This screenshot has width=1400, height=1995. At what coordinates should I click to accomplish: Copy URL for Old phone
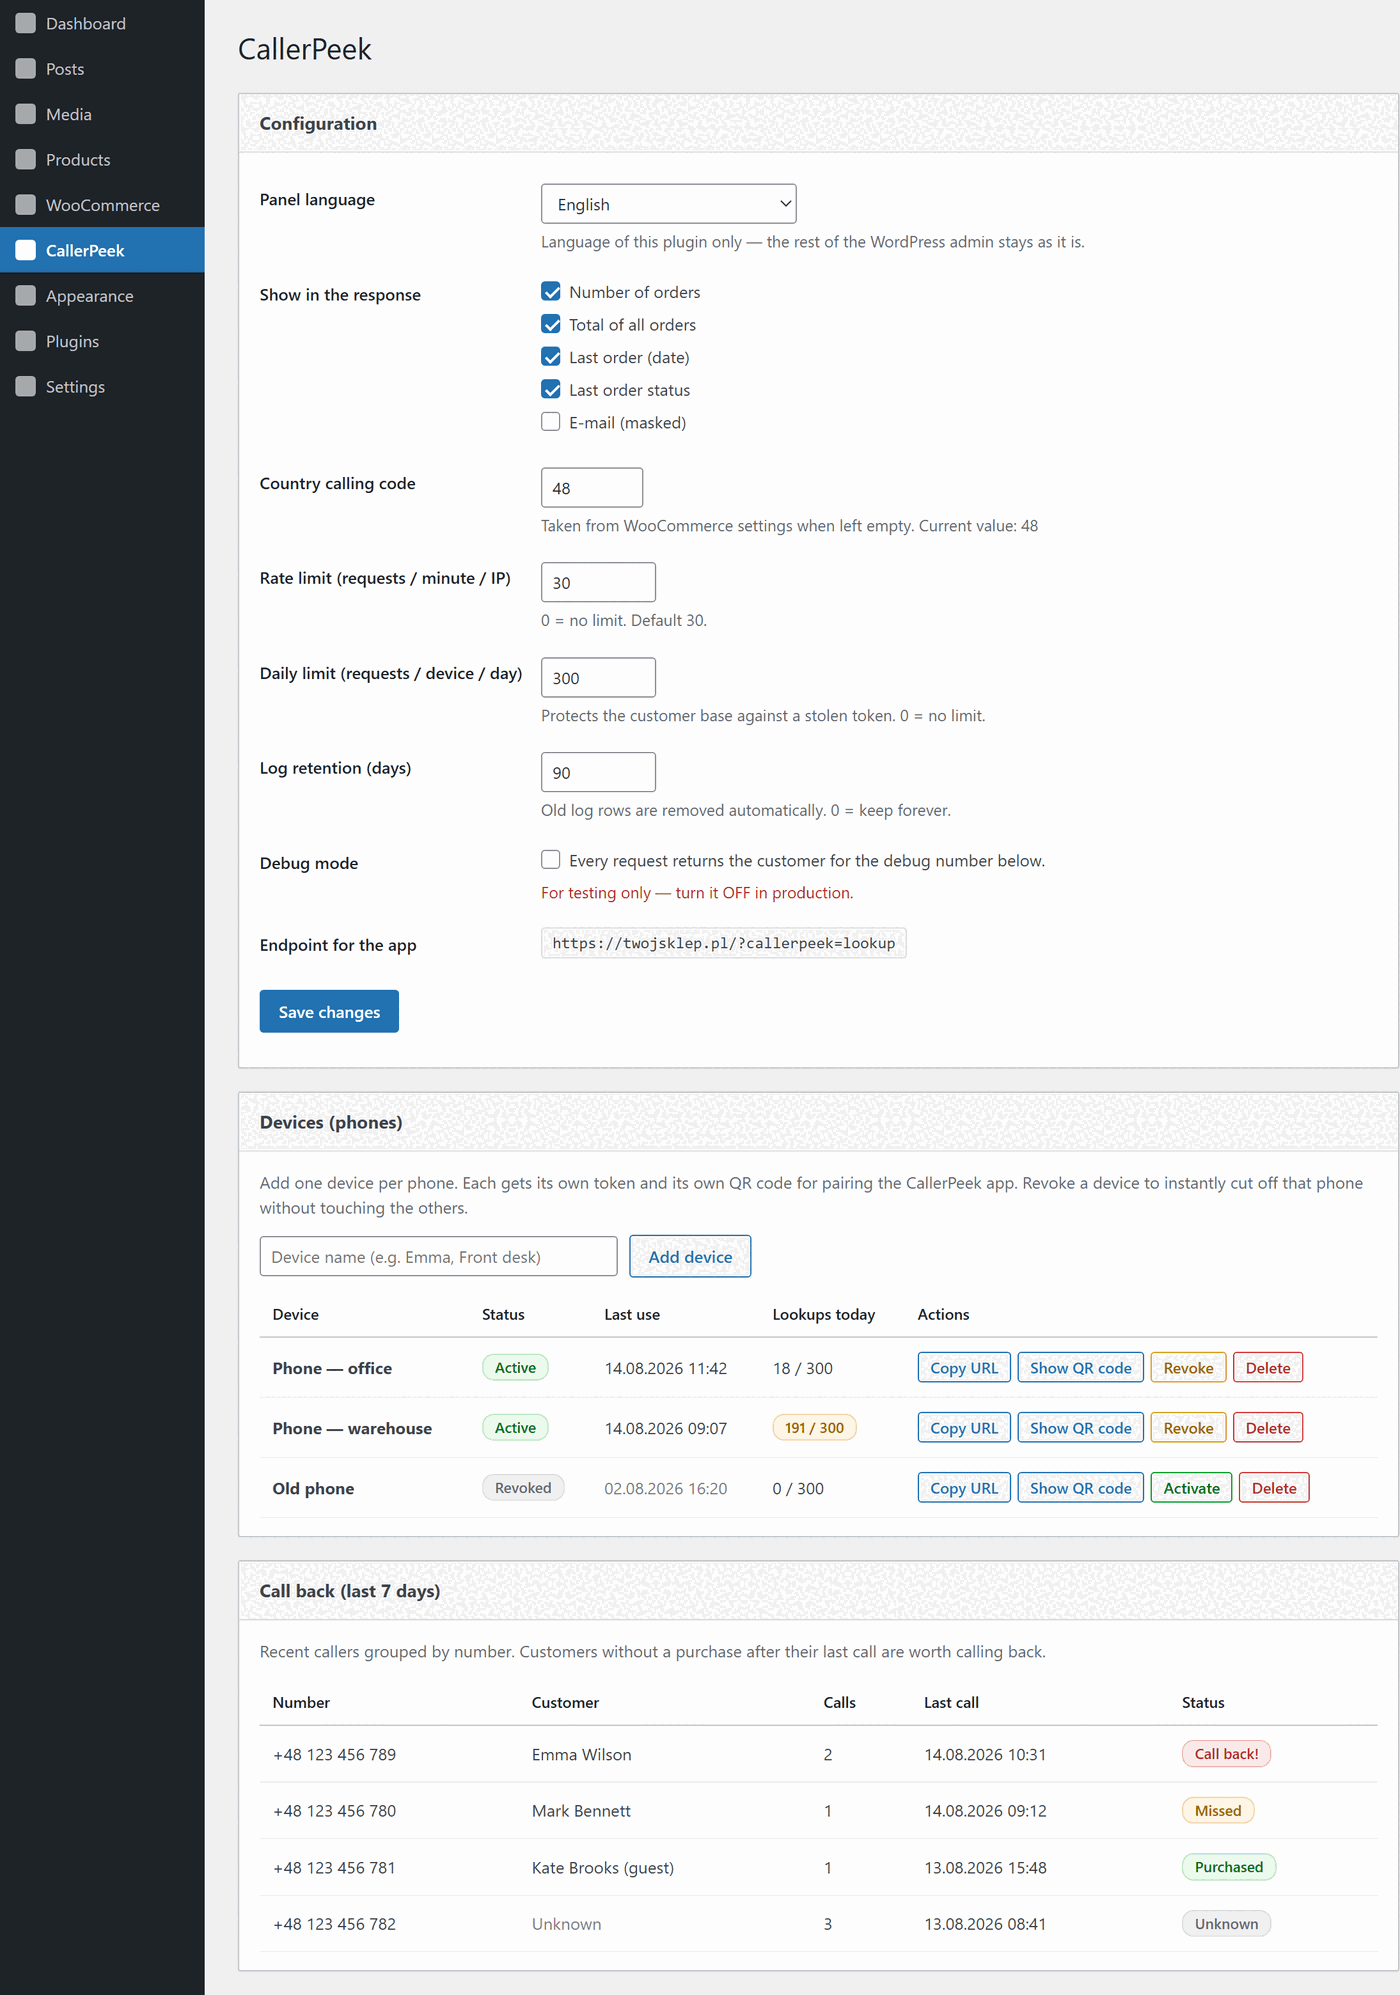964,1487
